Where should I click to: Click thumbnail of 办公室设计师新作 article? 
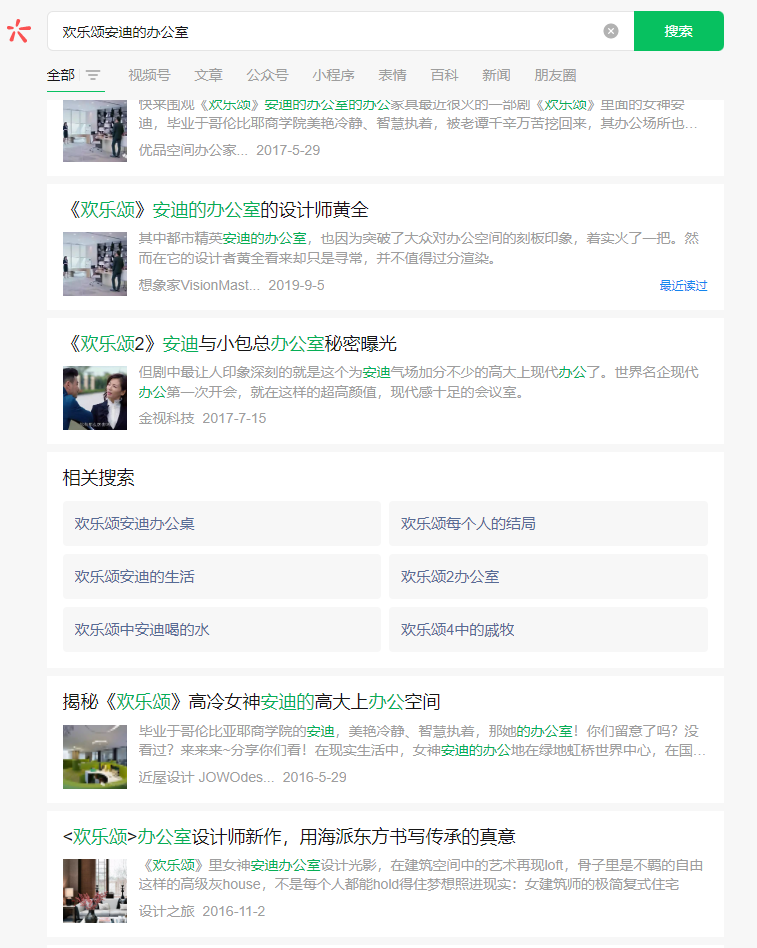(95, 890)
